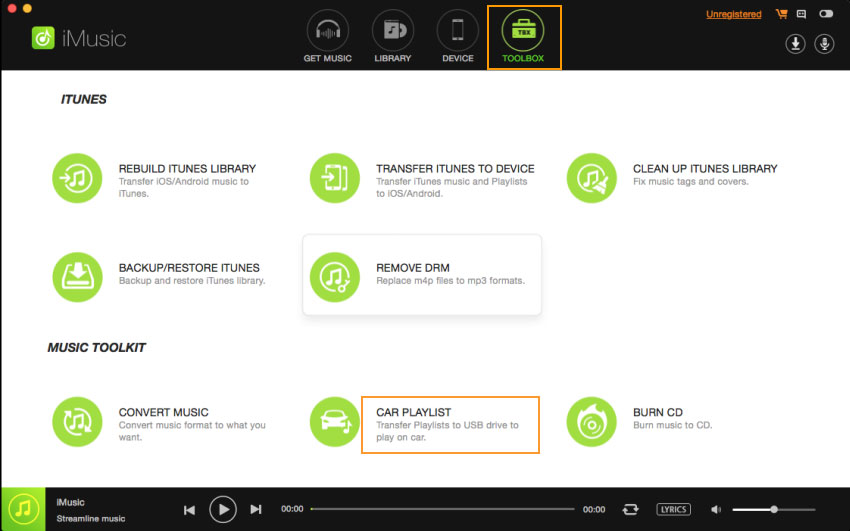Open the BURN CD title

coord(658,412)
